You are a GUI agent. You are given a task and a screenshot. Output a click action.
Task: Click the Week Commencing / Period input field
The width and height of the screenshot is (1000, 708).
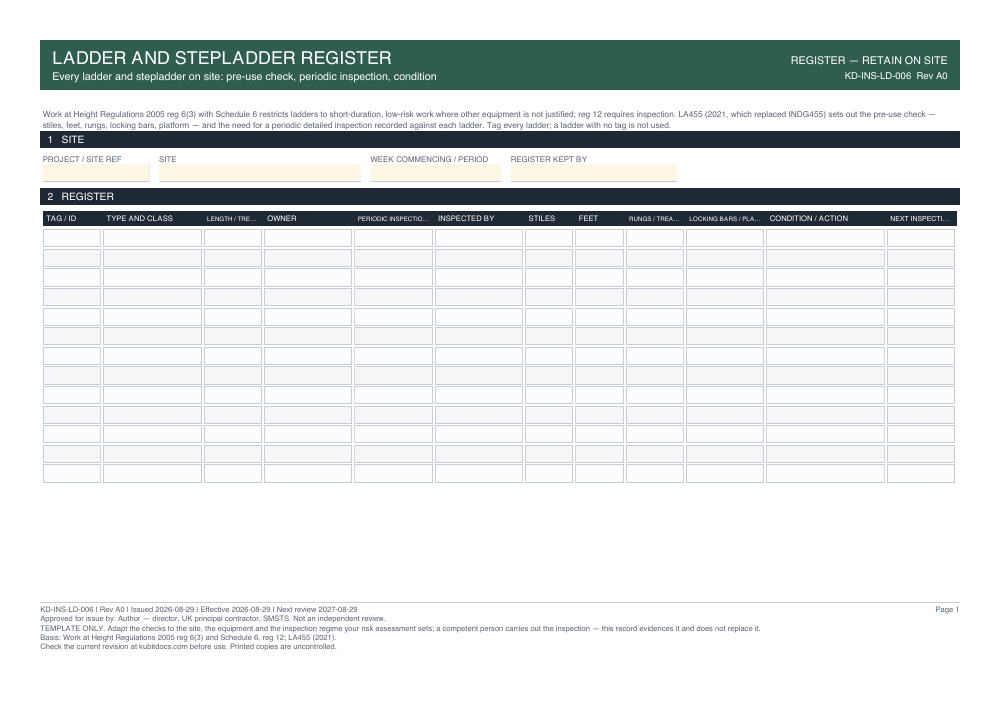[x=436, y=173]
